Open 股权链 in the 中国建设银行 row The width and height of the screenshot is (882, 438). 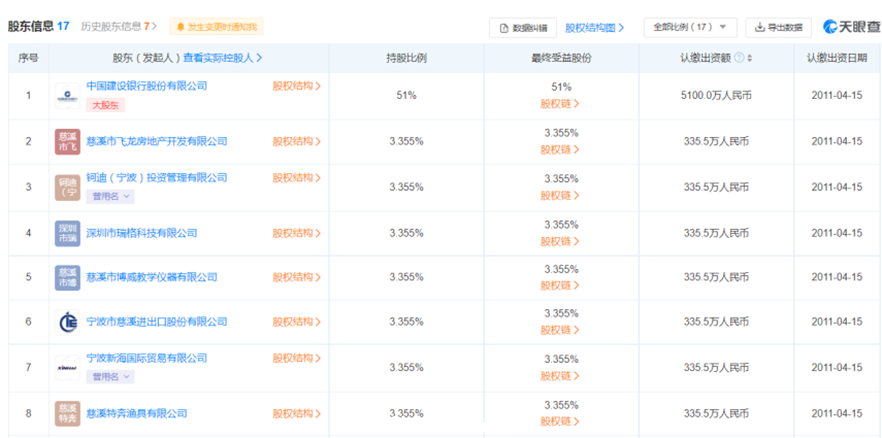[560, 104]
